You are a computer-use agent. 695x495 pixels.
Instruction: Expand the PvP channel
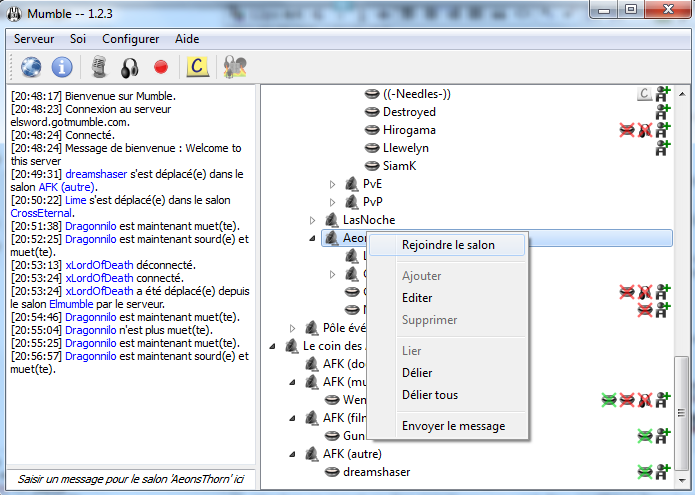[x=332, y=202]
